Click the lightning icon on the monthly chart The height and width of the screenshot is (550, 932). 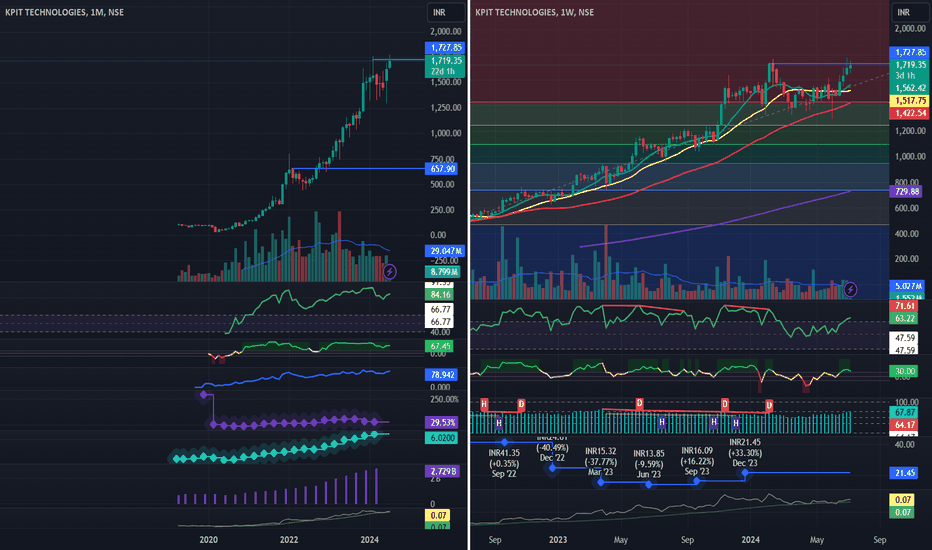coord(389,272)
